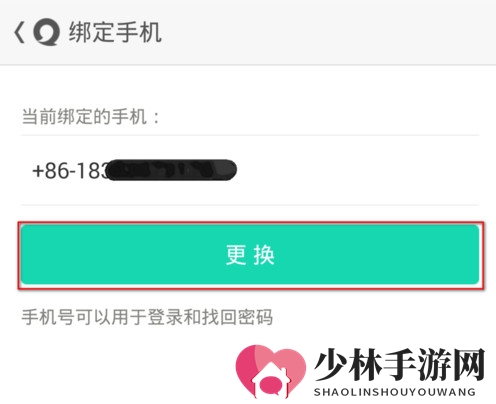Image resolution: width=496 pixels, height=404 pixels.
Task: Open the 少林手游网 watermark text
Action: point(399,365)
